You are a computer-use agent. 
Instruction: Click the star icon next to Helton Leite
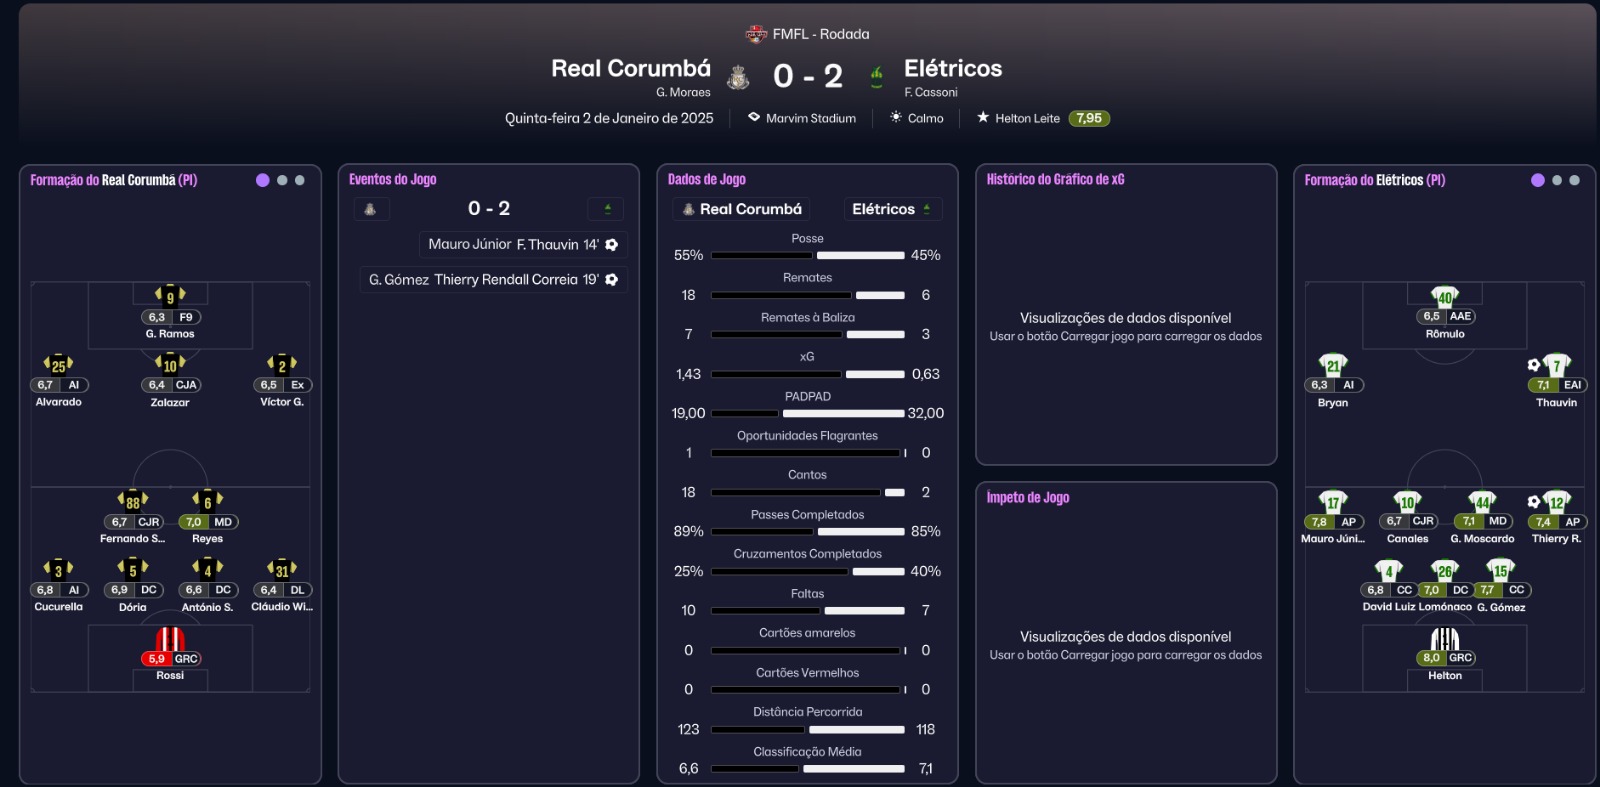(983, 118)
